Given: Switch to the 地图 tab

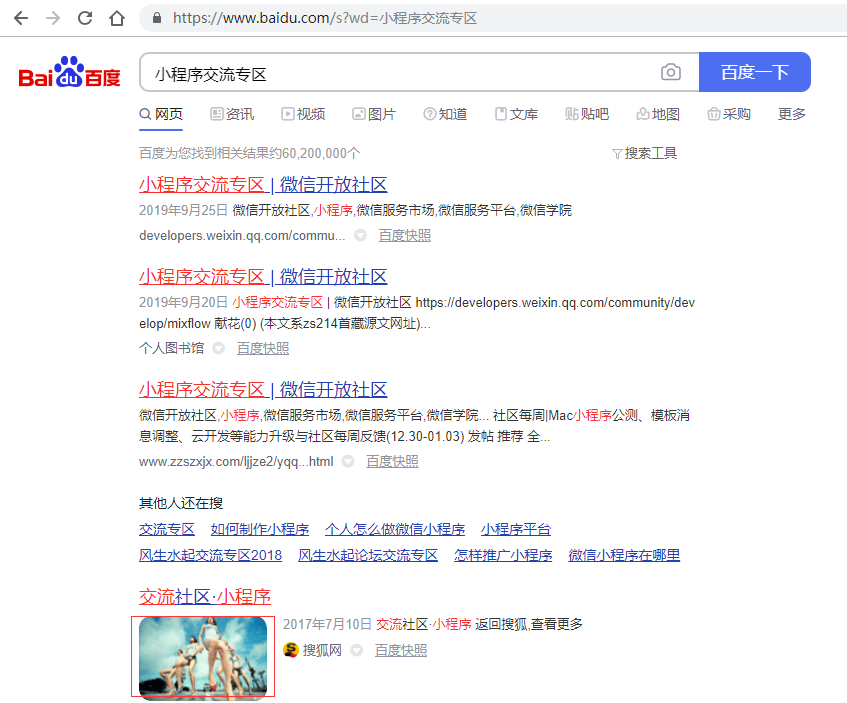Looking at the screenshot, I should tap(658, 114).
